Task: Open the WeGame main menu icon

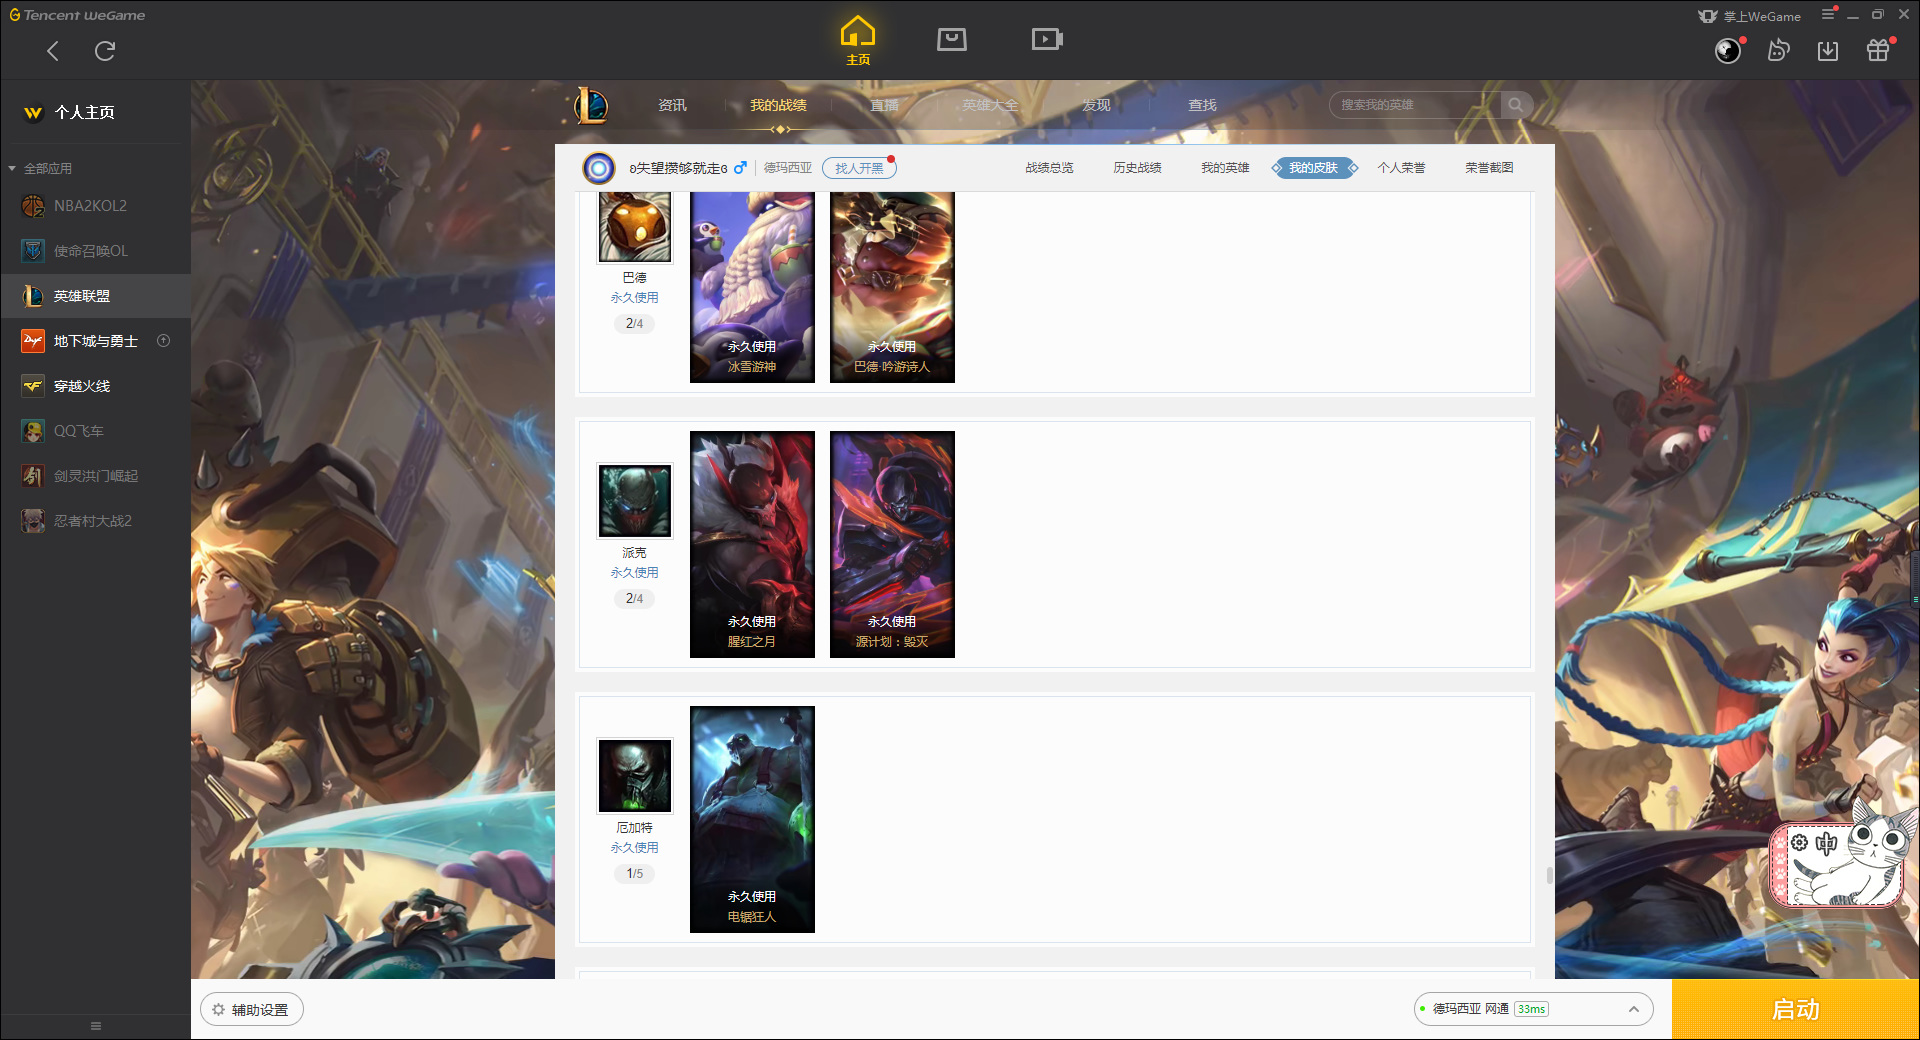Action: point(1828,14)
